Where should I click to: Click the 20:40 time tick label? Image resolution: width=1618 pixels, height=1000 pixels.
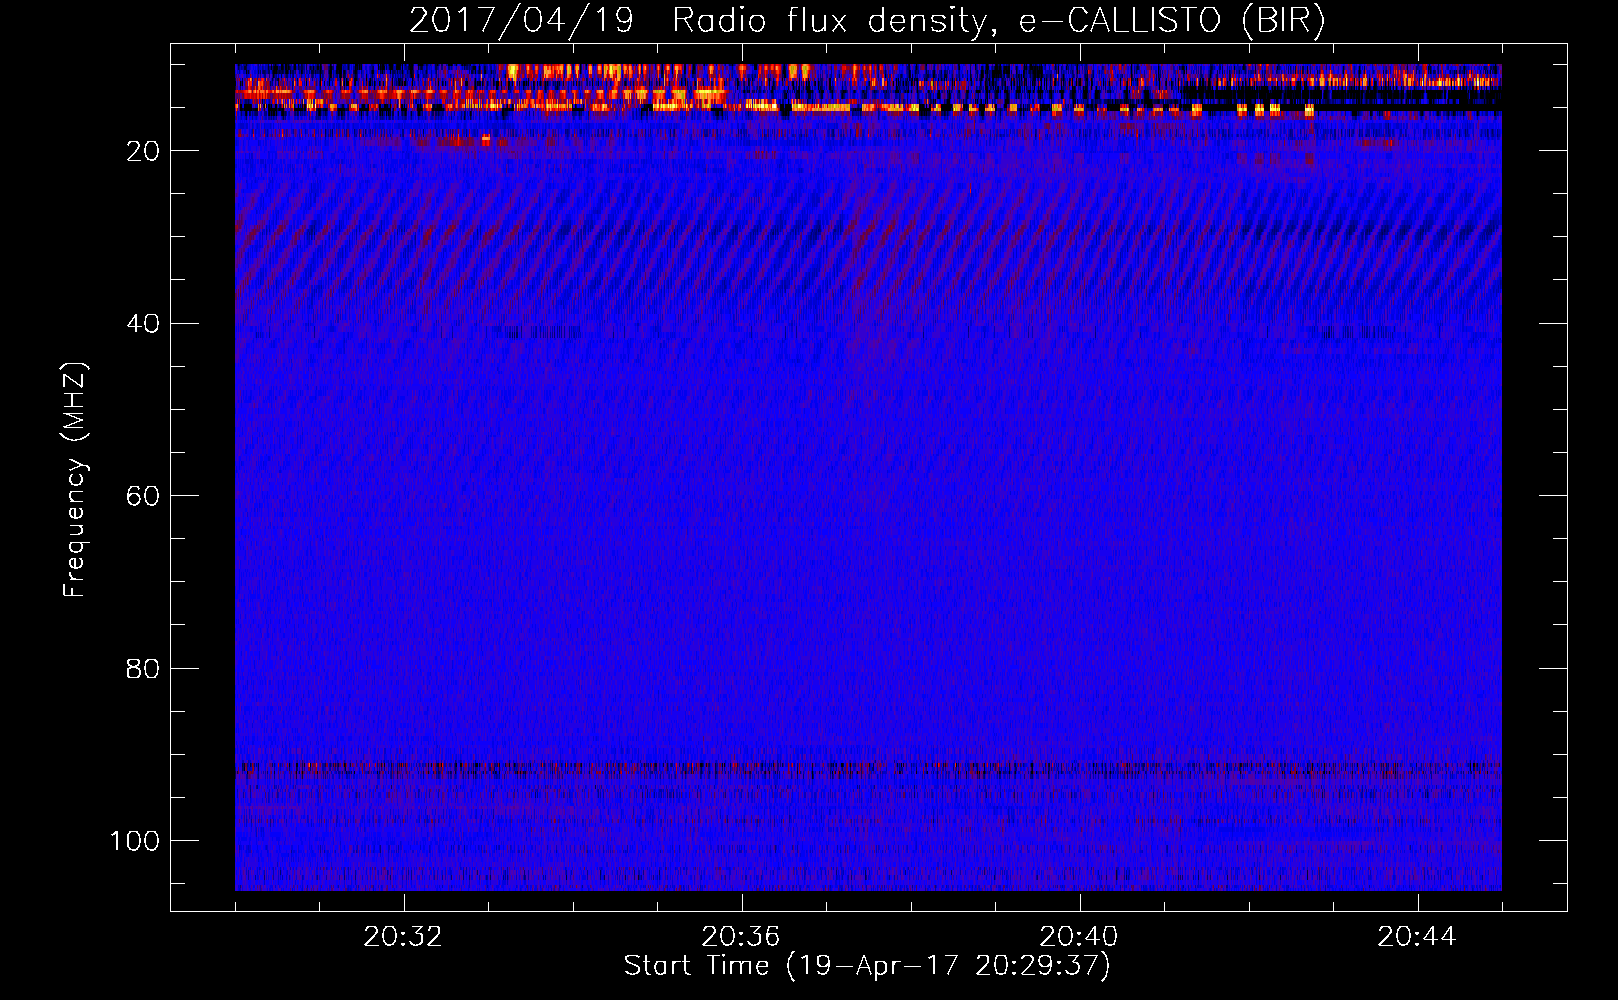pos(1079,937)
